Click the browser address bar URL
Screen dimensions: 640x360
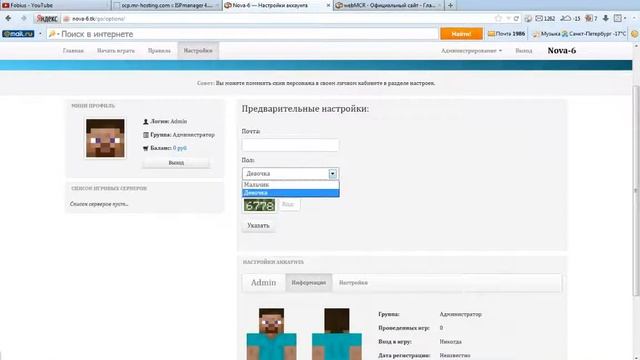click(98, 19)
